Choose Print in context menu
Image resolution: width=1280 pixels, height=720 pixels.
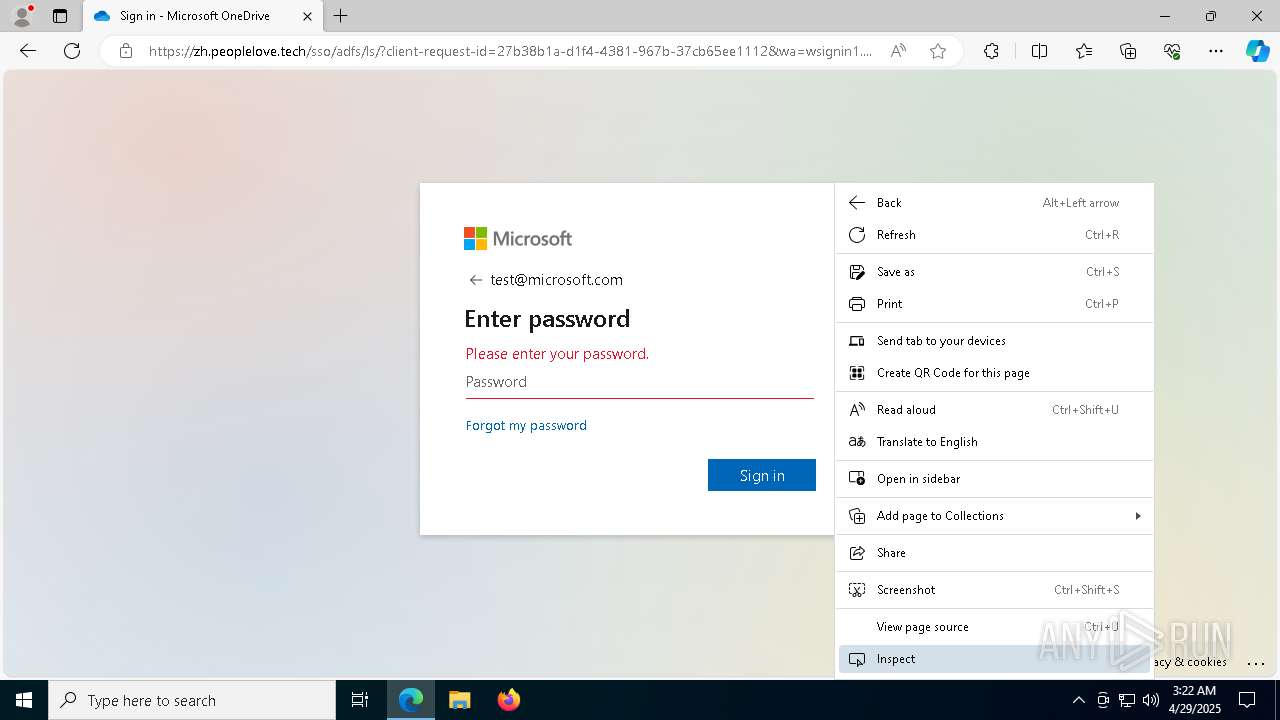pyautogui.click(x=994, y=303)
